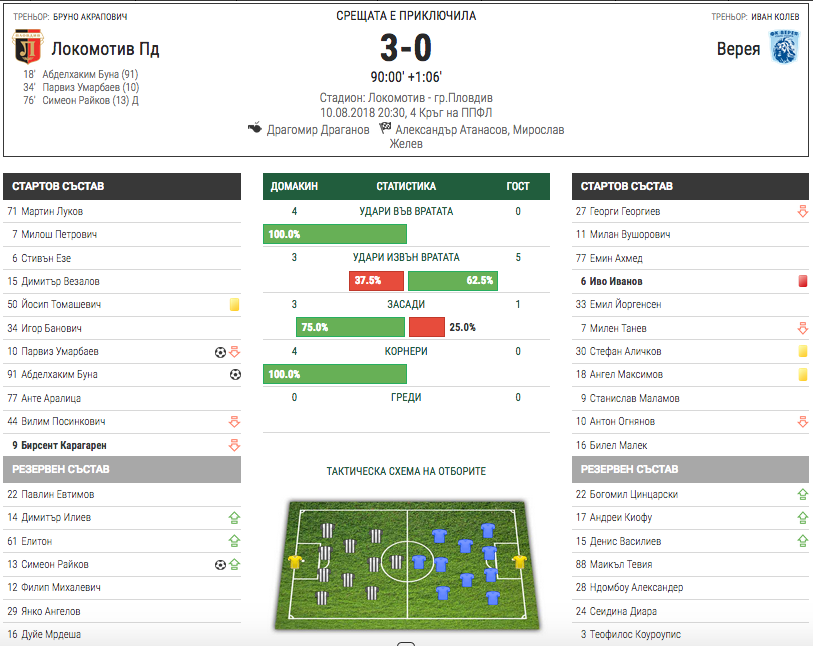
Task: Click the substituted-on arrow for Богомил Цинцарски
Action: (x=803, y=495)
